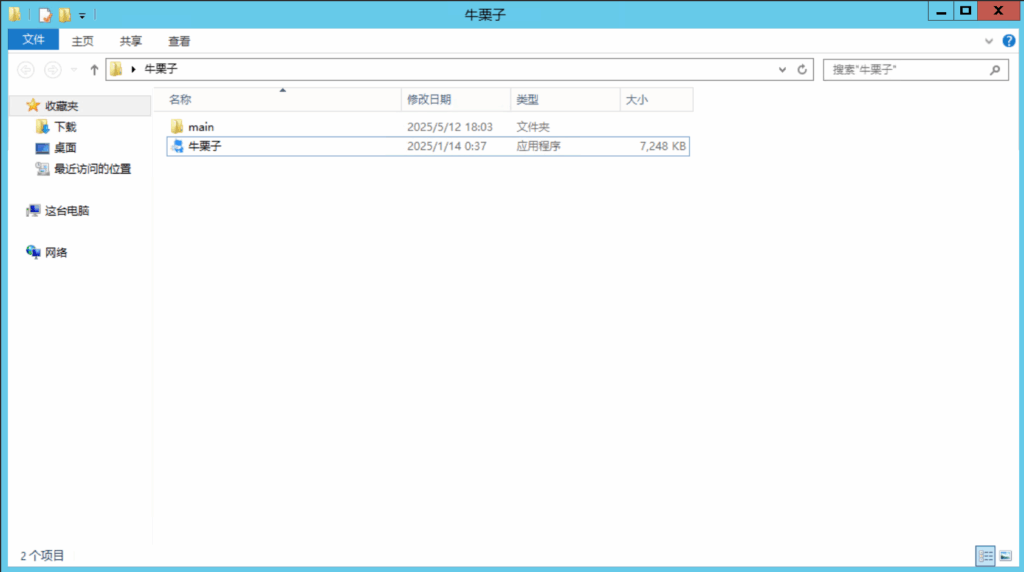Maximize the 牛栗子 window
1024x572 pixels.
tap(966, 11)
